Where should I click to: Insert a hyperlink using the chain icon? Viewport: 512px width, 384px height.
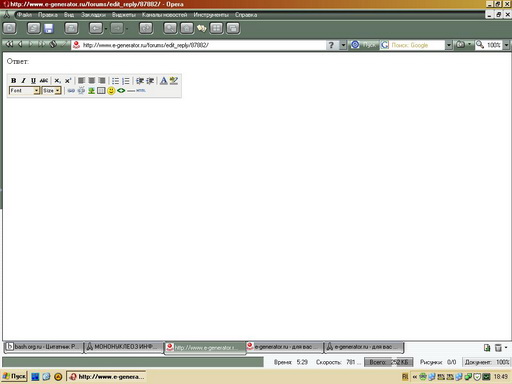click(x=71, y=91)
